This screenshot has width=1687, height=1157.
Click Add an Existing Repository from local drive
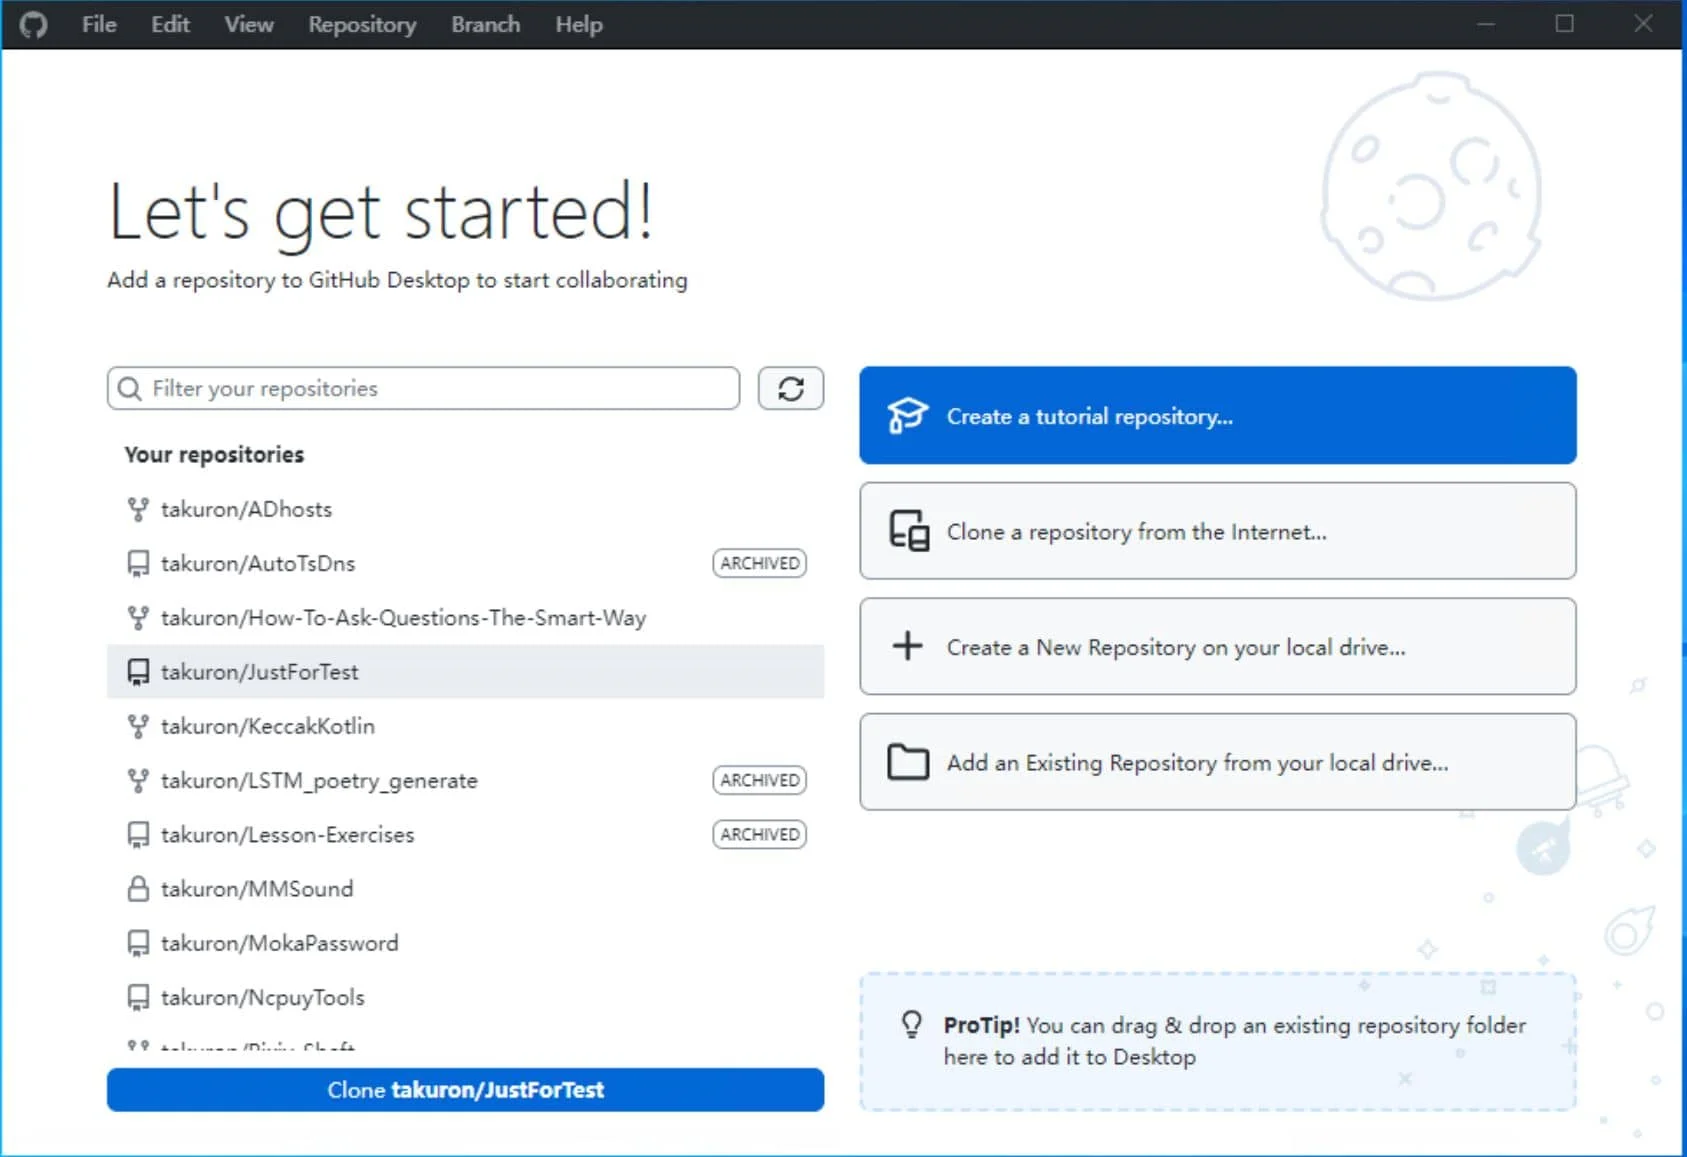pyautogui.click(x=1218, y=762)
